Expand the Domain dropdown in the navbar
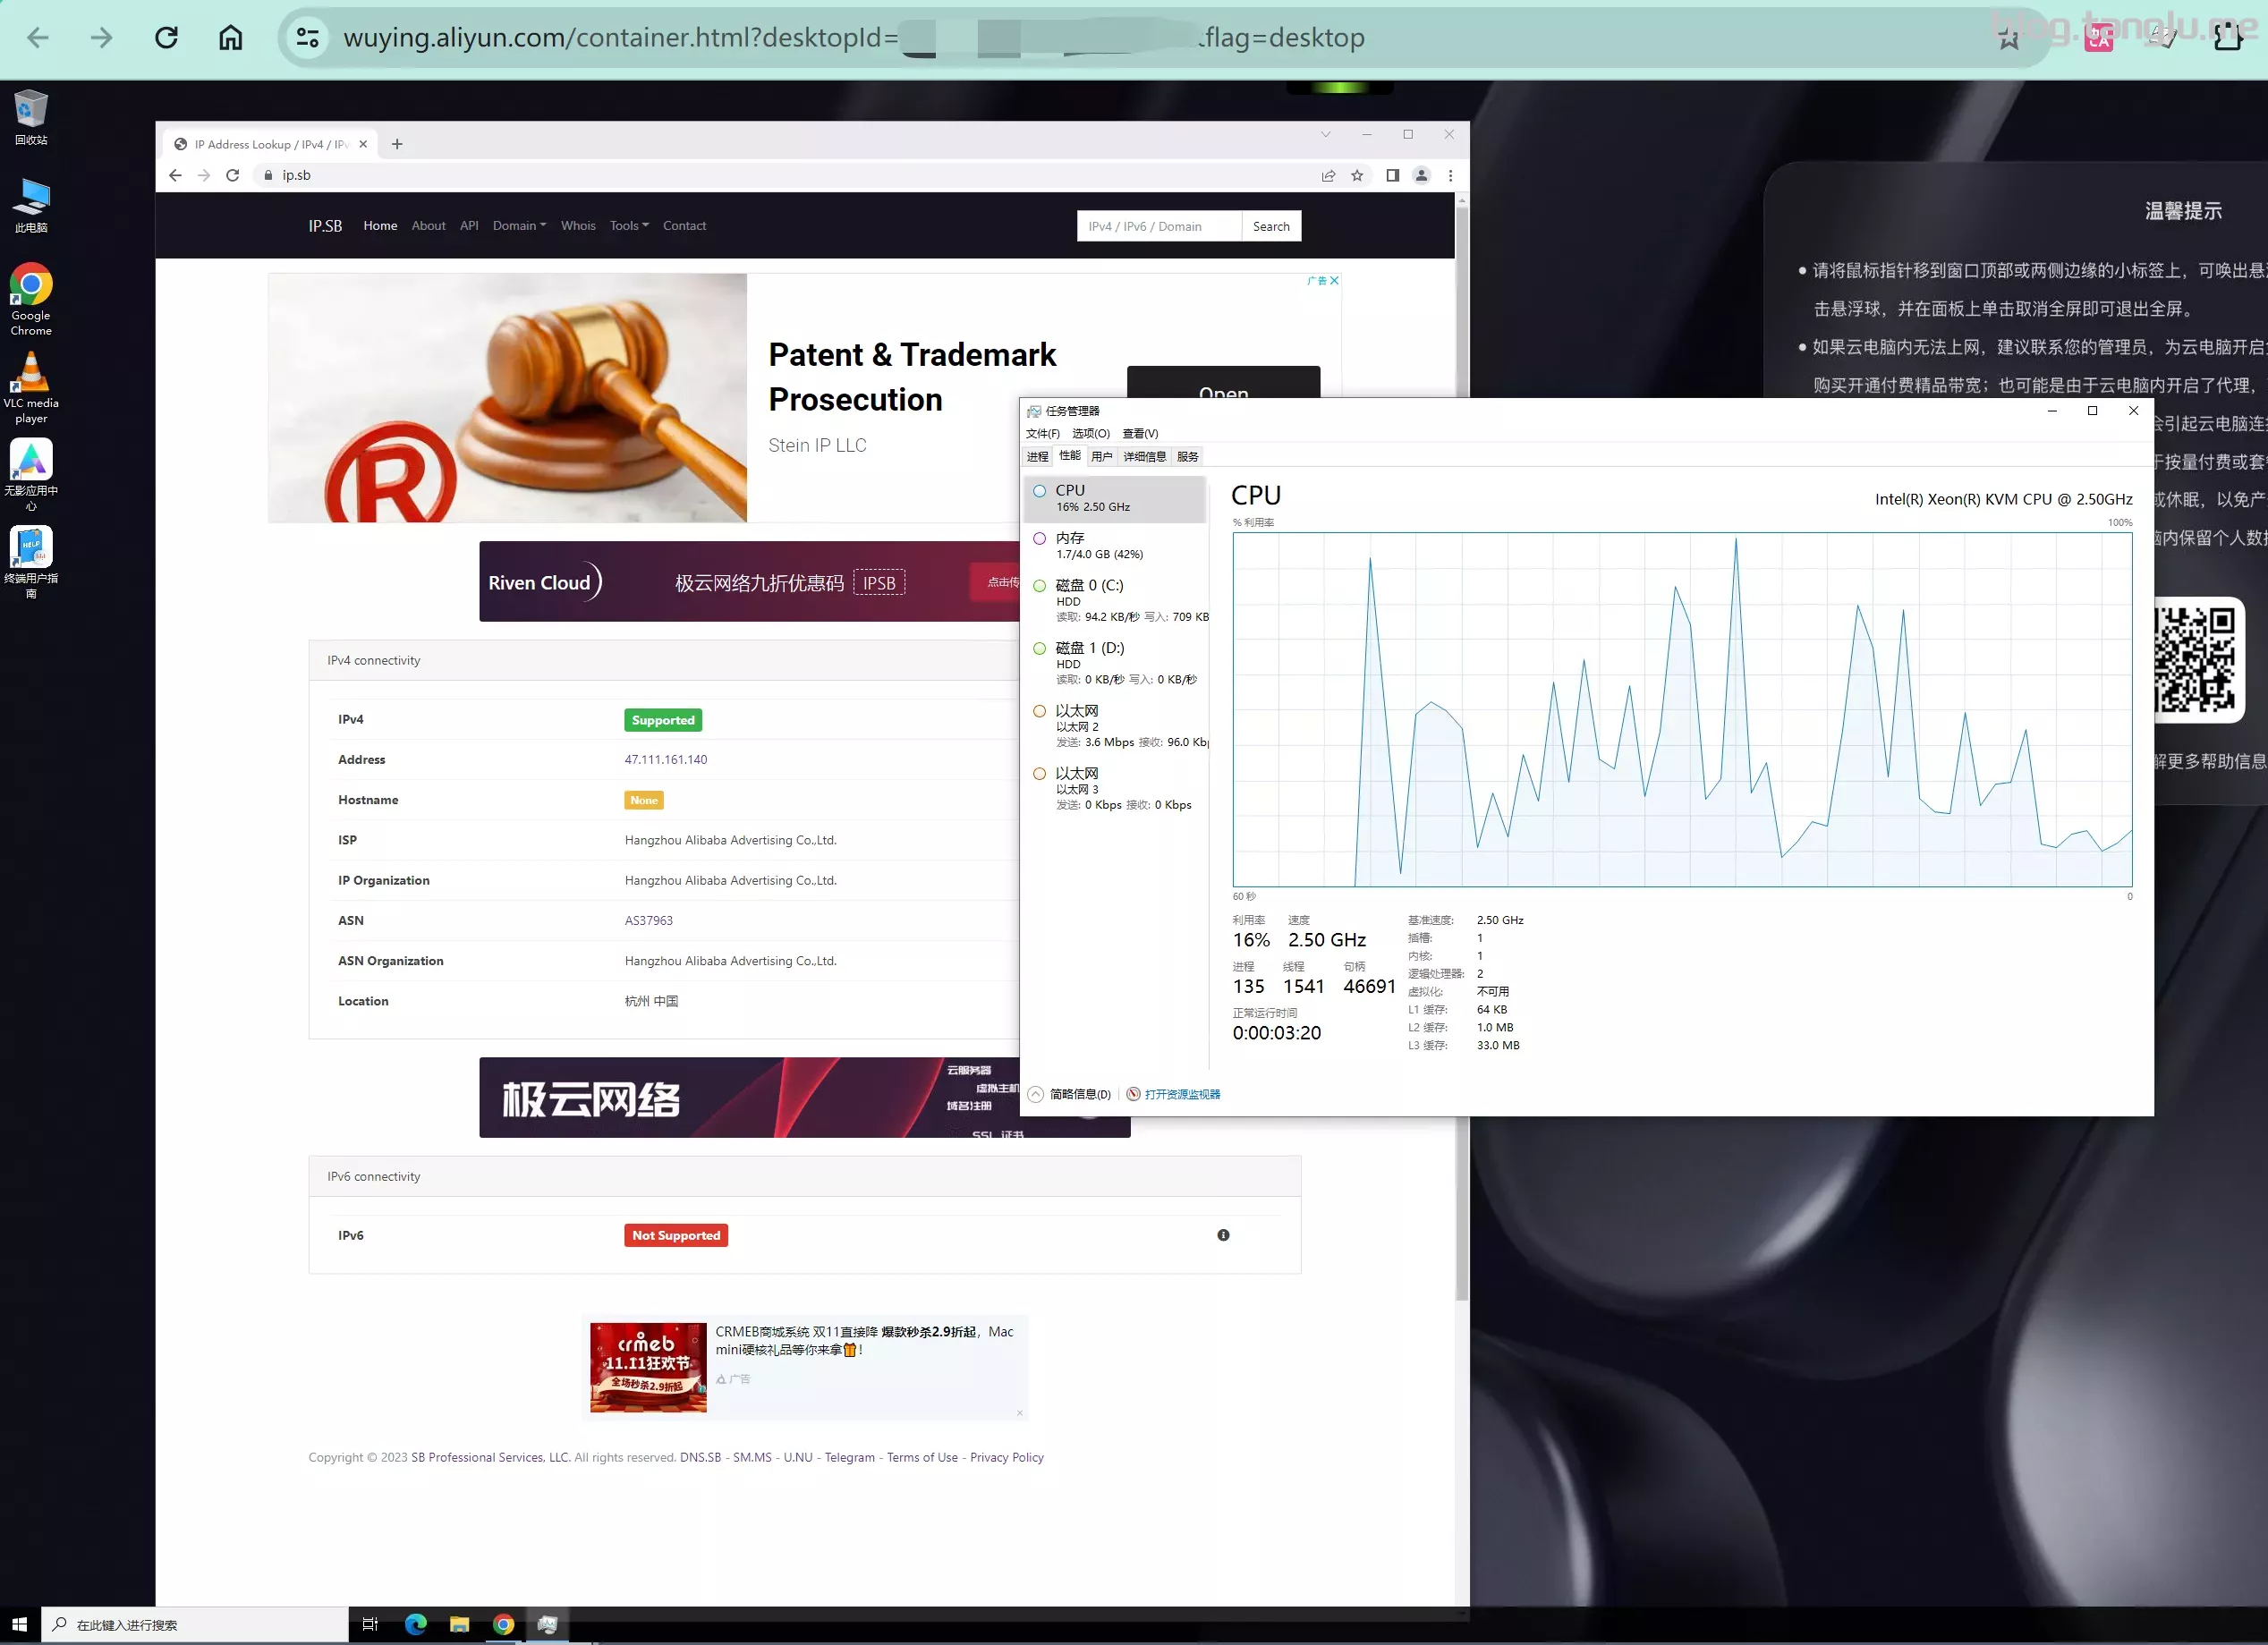 [x=519, y=226]
